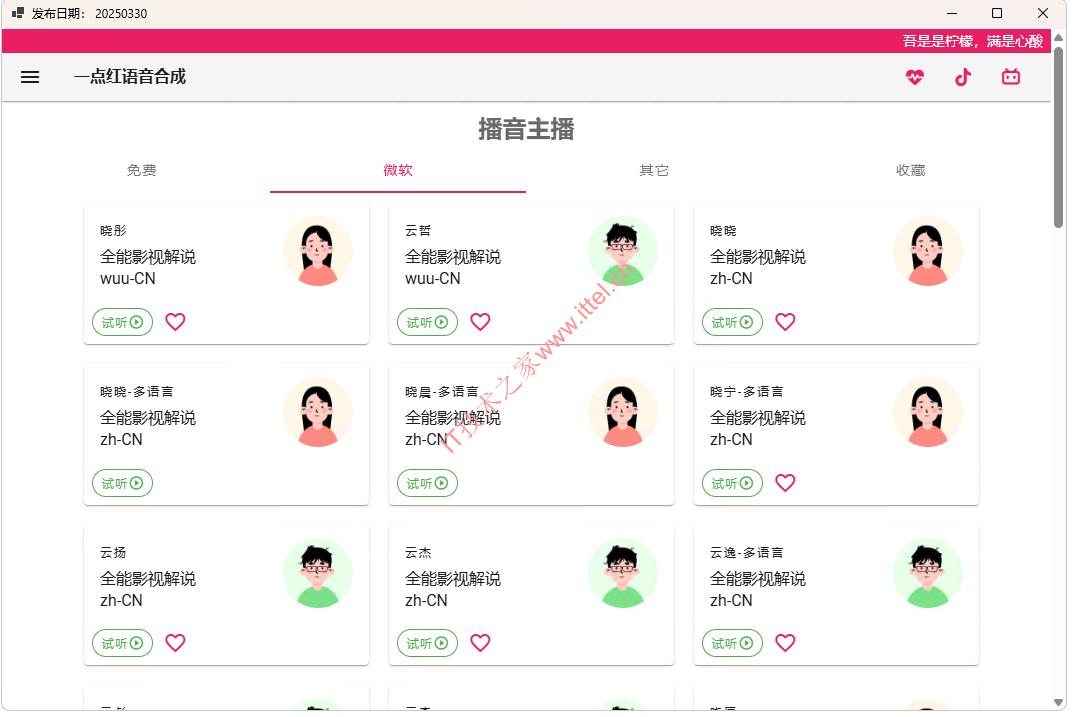The height and width of the screenshot is (717, 1074).
Task: Click zh-CN label on 云扬 card
Action: point(121,601)
